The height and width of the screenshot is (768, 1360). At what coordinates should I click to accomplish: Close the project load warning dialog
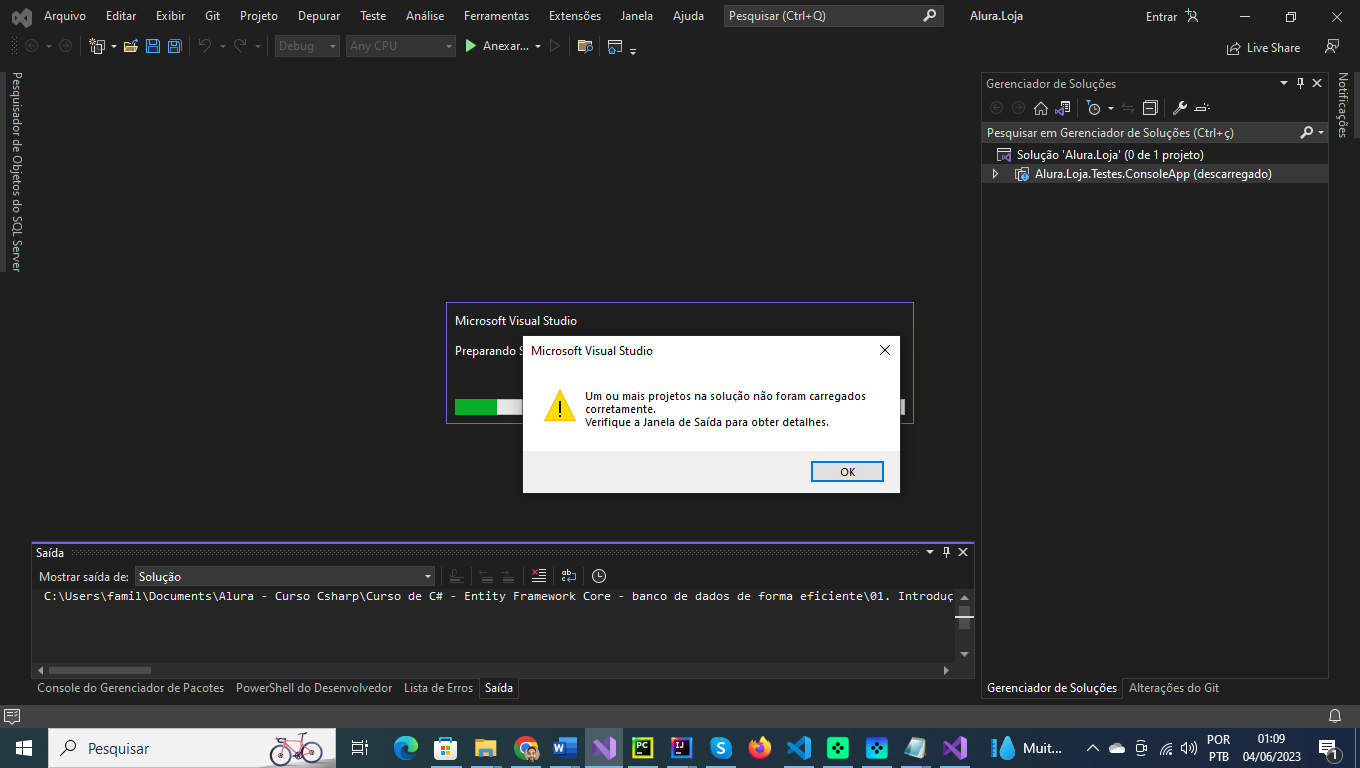click(x=884, y=350)
